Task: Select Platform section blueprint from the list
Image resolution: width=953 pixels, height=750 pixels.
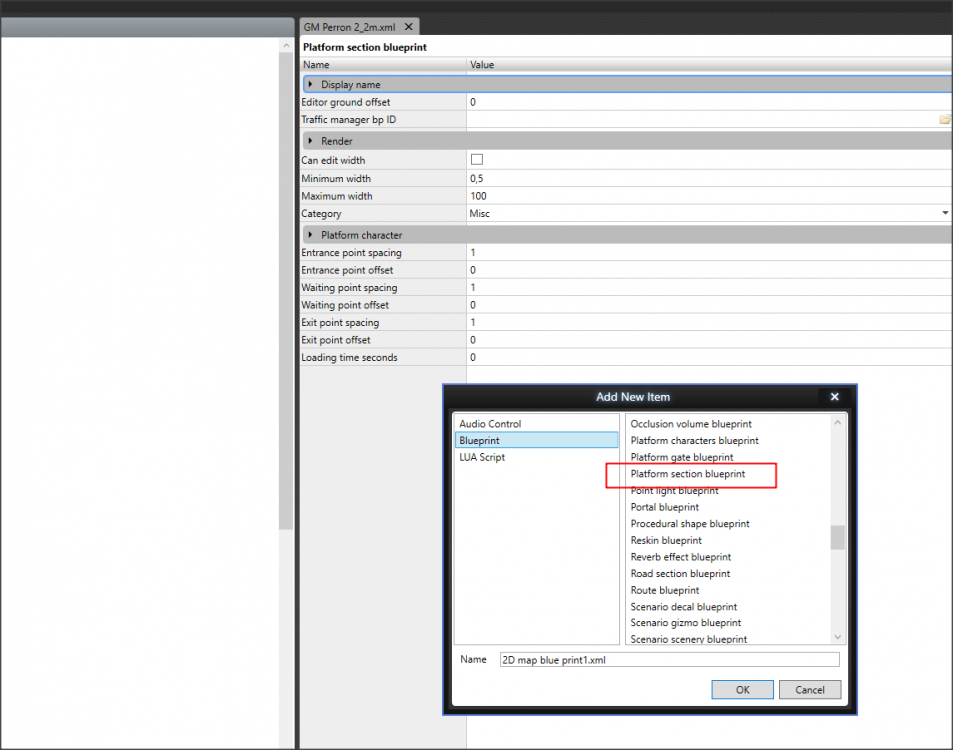Action: tap(688, 474)
